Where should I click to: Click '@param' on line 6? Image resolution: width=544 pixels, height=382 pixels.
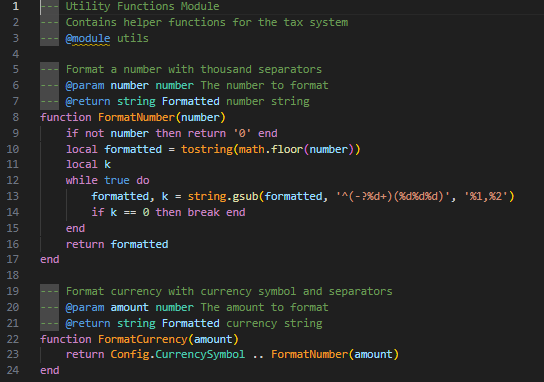tap(85, 85)
